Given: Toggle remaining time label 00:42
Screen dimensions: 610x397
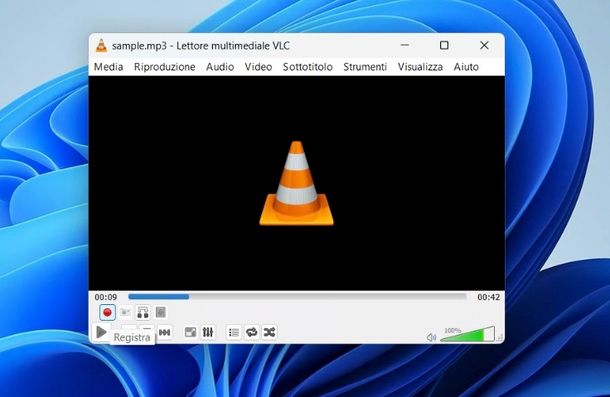Looking at the screenshot, I should coord(489,297).
